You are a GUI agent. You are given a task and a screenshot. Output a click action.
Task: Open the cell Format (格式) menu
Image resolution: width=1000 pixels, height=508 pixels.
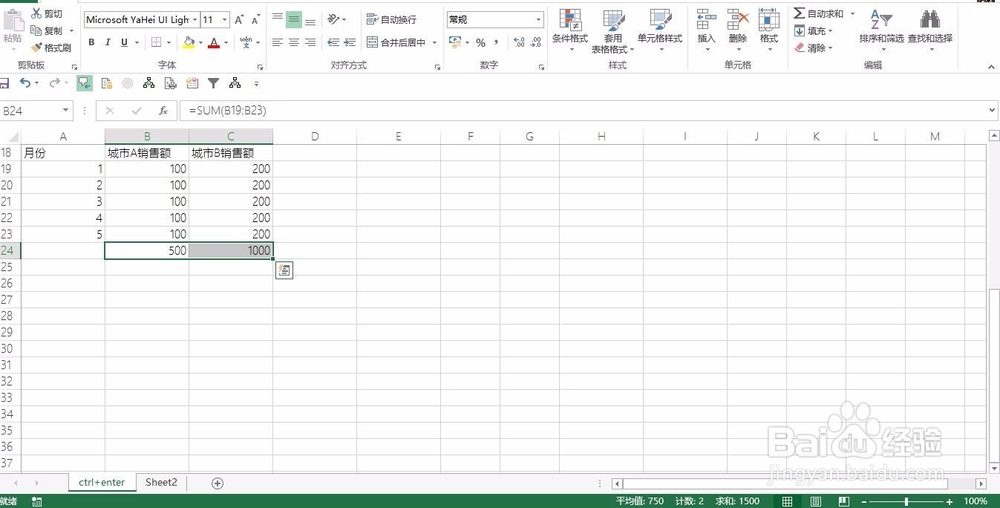[x=769, y=30]
